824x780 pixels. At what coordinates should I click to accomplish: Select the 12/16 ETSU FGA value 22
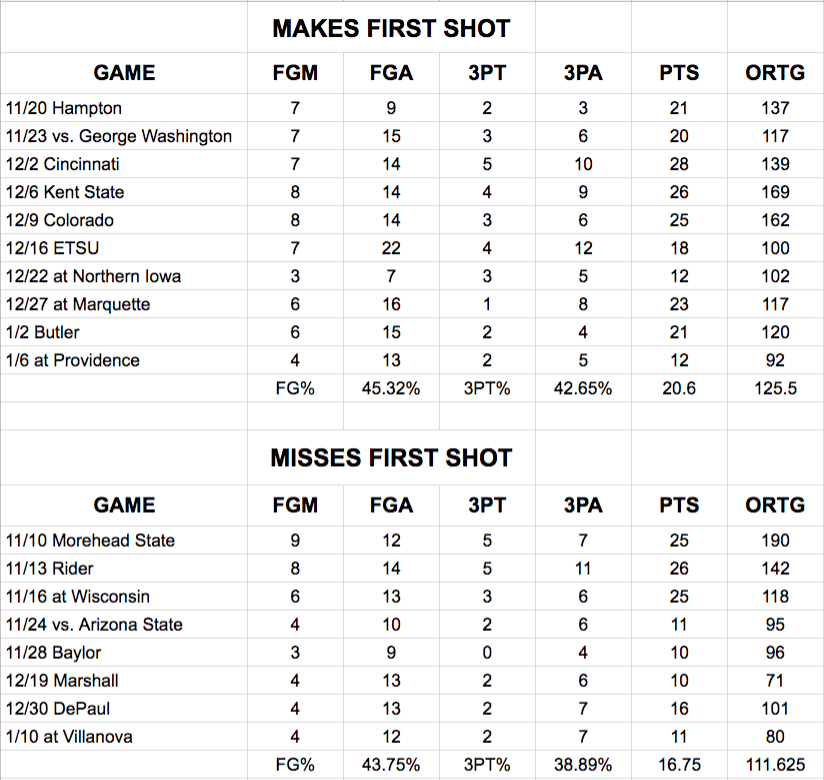pyautogui.click(x=391, y=248)
